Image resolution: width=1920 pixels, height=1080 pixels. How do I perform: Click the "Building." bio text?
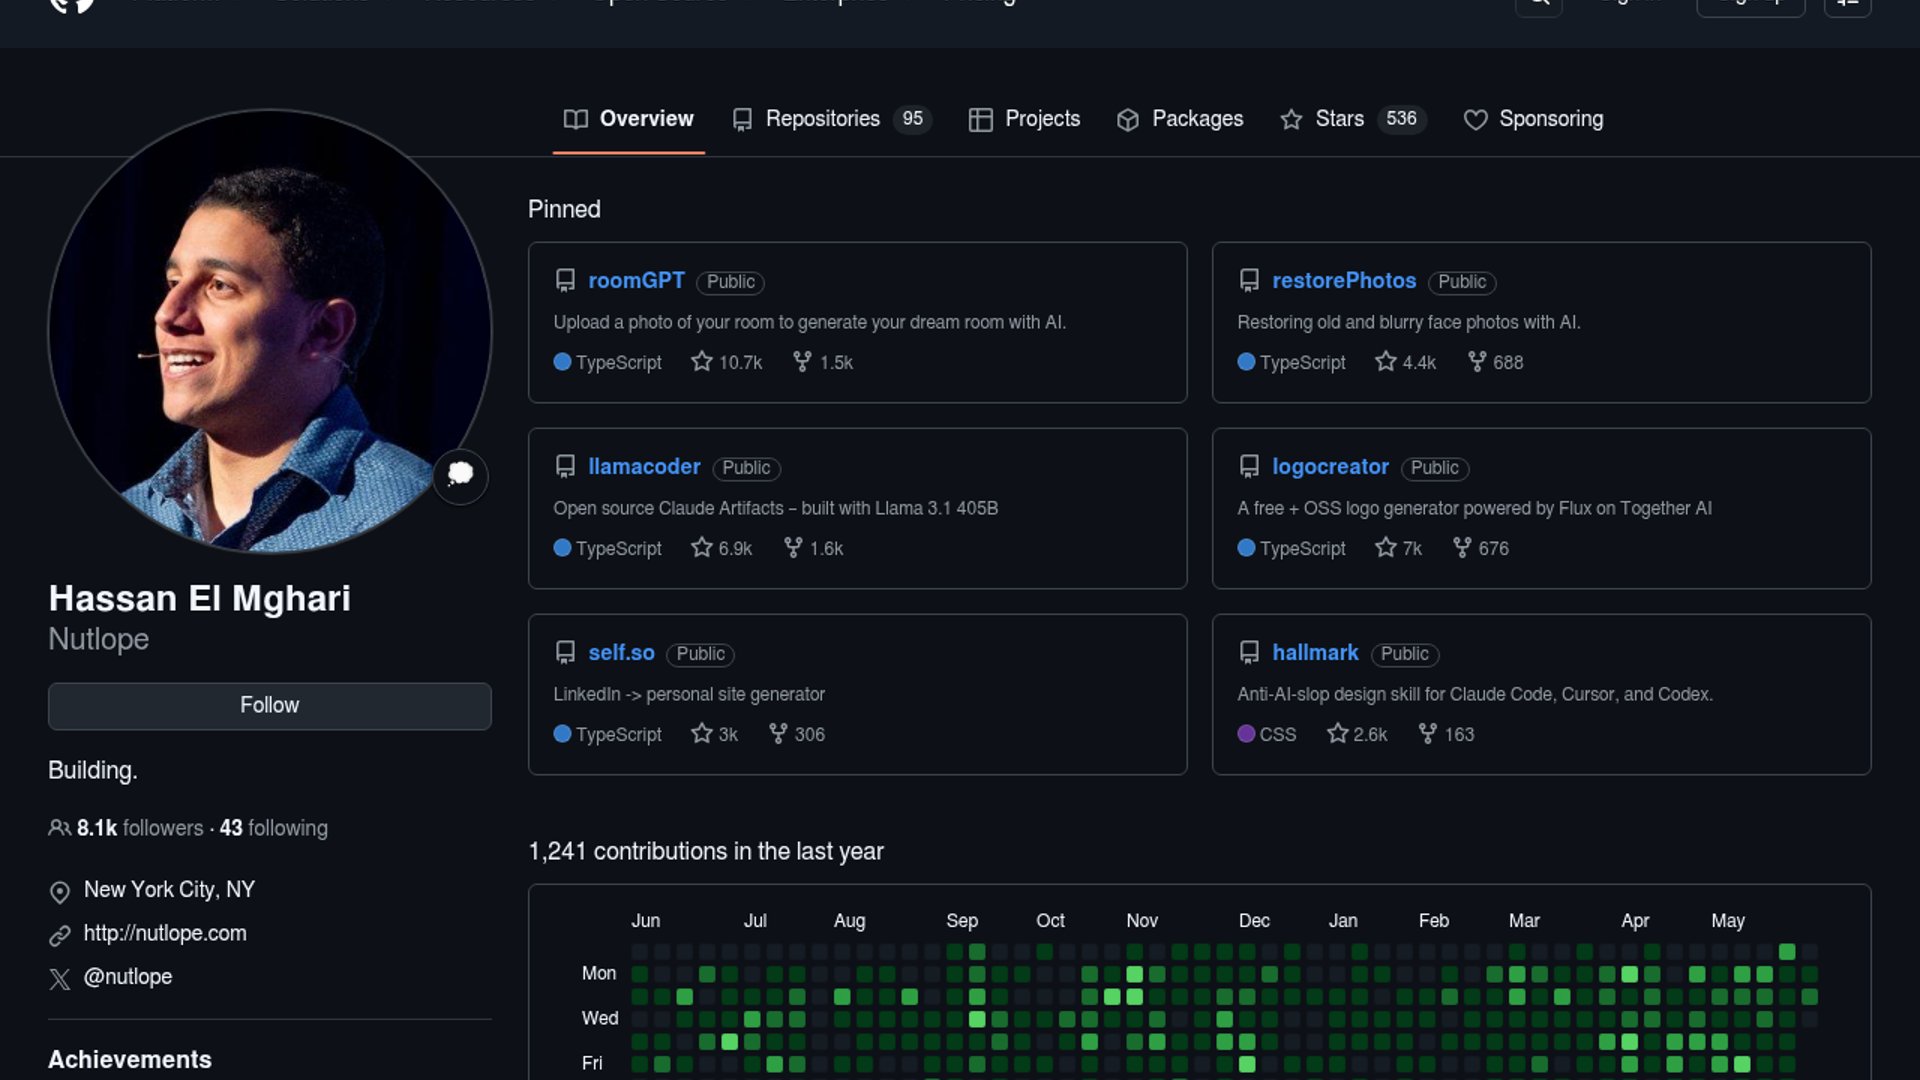[x=93, y=771]
